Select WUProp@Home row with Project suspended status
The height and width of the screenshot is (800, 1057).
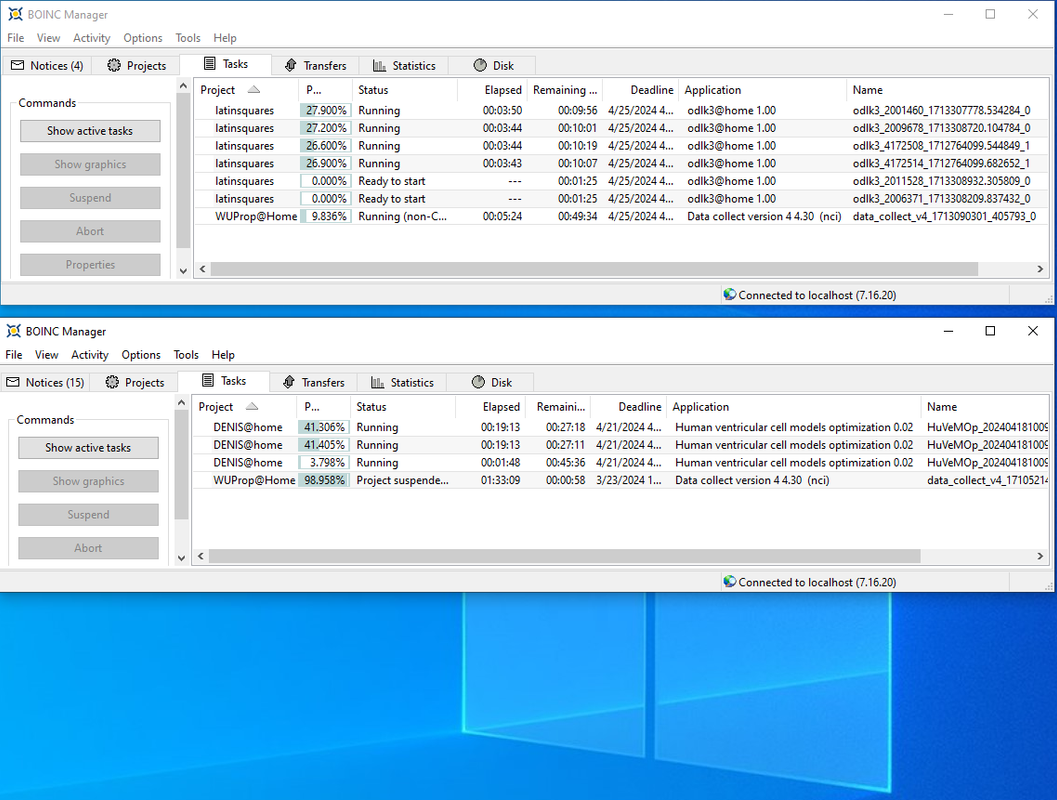tap(621, 480)
